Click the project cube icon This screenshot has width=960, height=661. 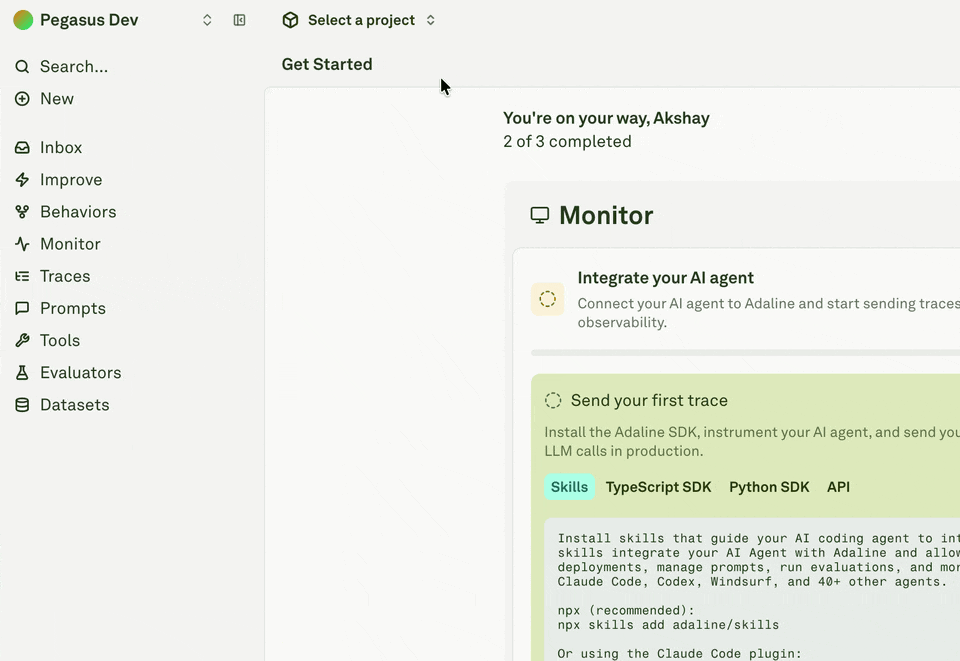pos(290,20)
